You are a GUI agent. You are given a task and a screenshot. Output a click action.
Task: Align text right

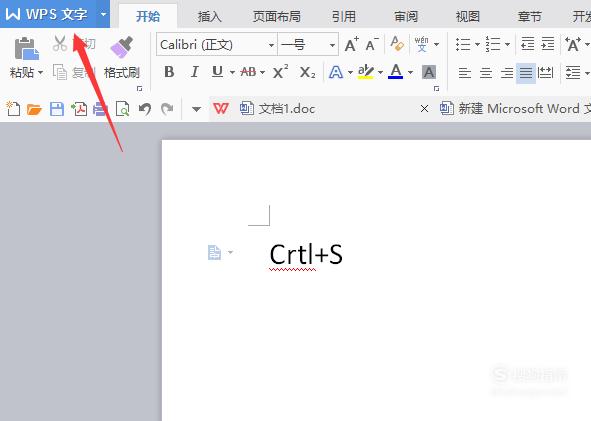point(507,72)
